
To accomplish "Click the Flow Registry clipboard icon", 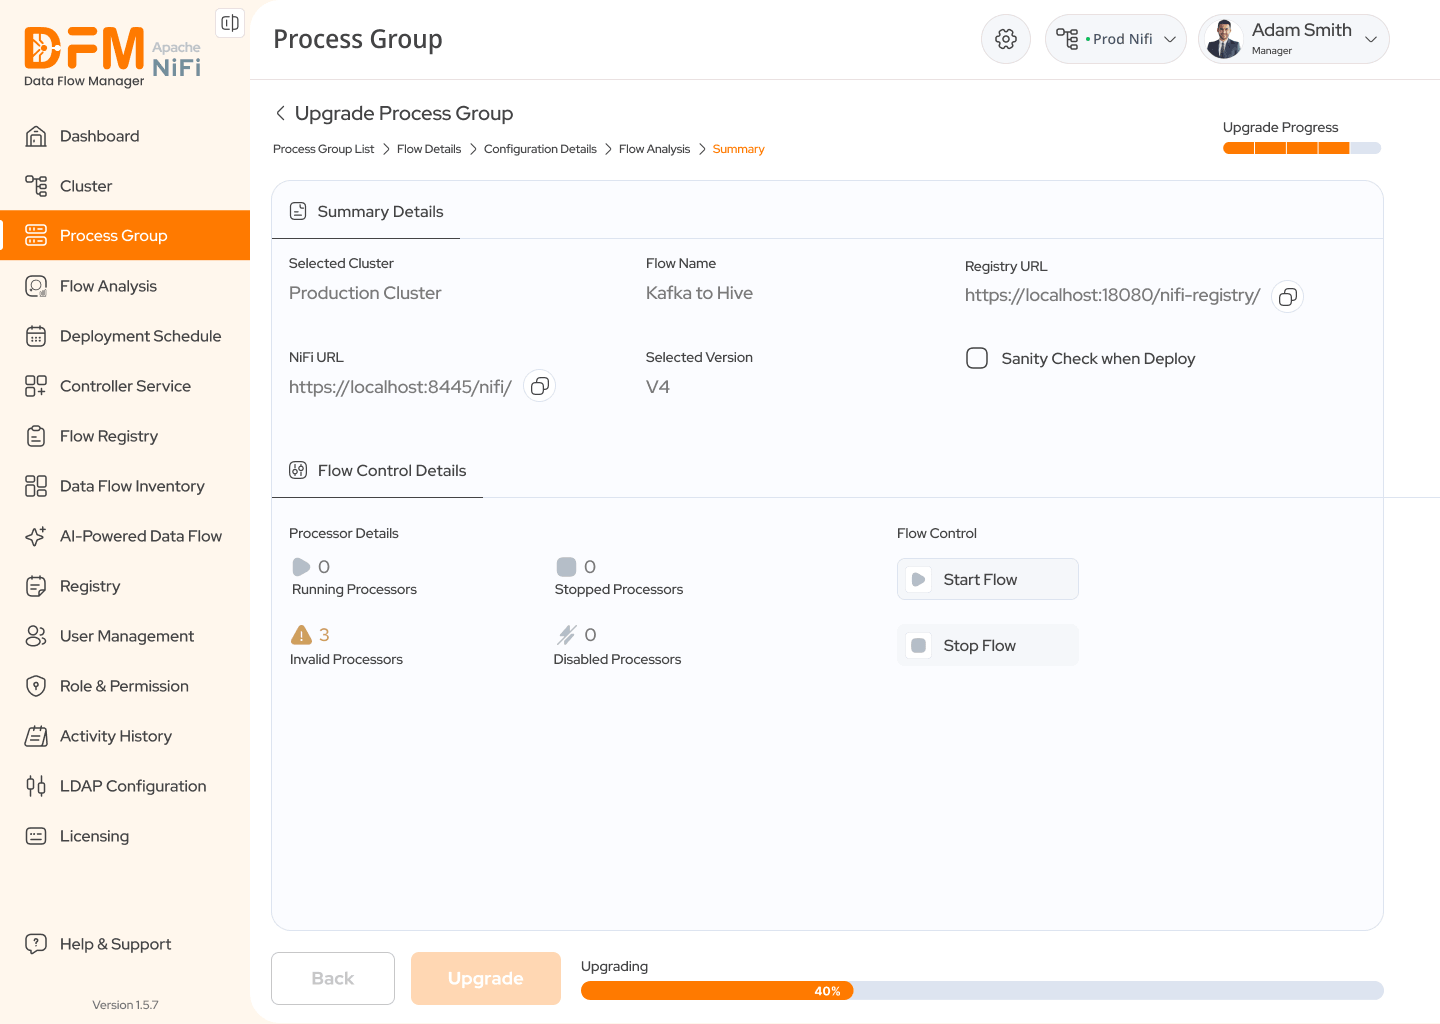I will tap(36, 436).
